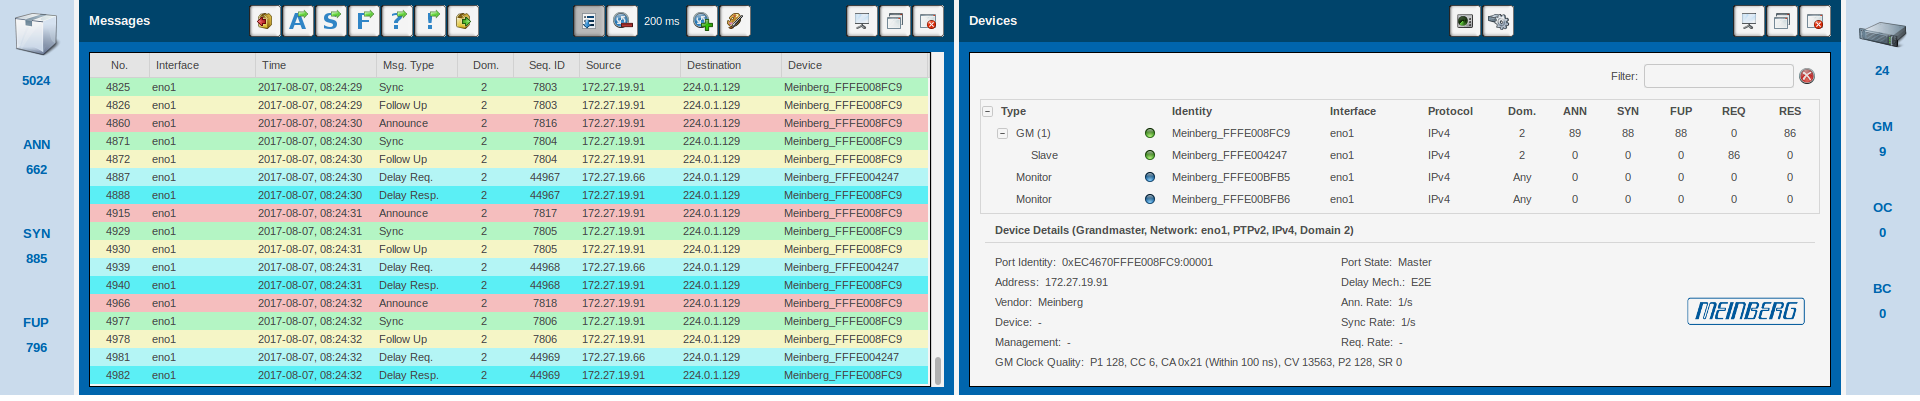This screenshot has width=1920, height=401.
Task: Open device settings via the gear icon
Action: (x=1498, y=21)
